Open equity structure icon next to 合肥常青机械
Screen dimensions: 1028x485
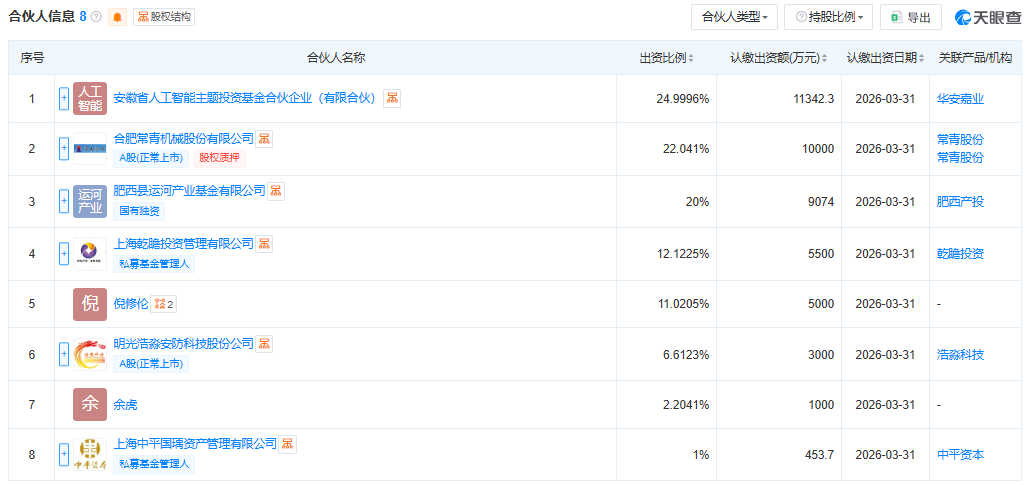click(265, 139)
